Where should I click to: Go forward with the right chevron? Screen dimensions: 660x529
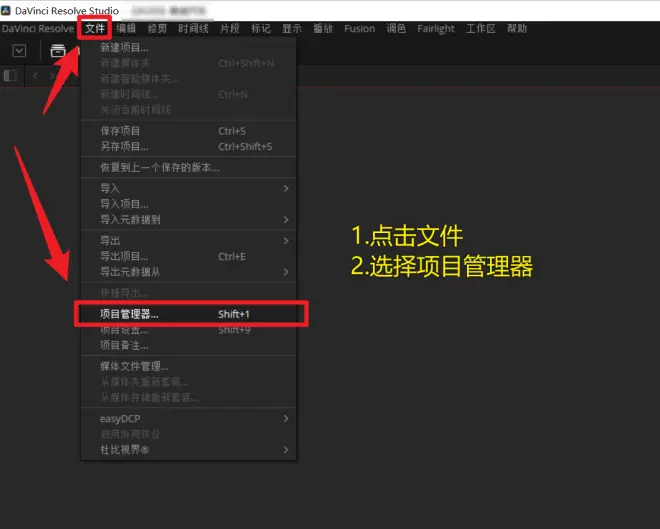52,76
